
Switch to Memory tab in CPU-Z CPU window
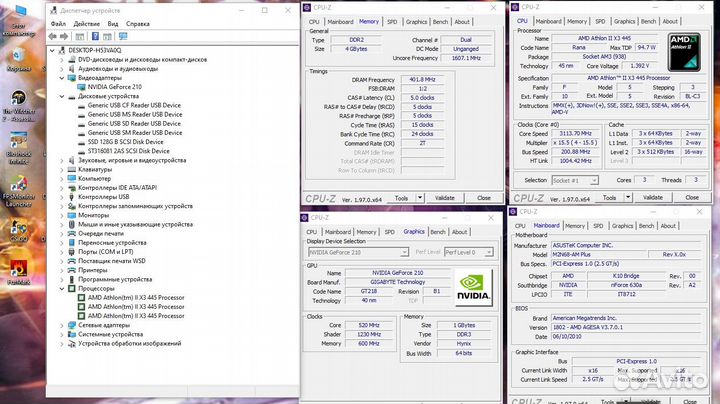(x=577, y=21)
